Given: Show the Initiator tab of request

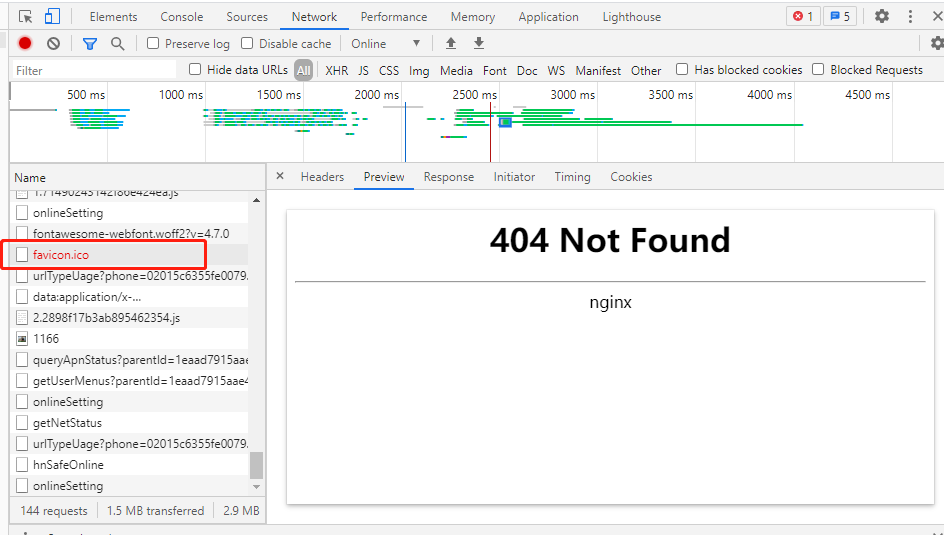Looking at the screenshot, I should pos(514,177).
